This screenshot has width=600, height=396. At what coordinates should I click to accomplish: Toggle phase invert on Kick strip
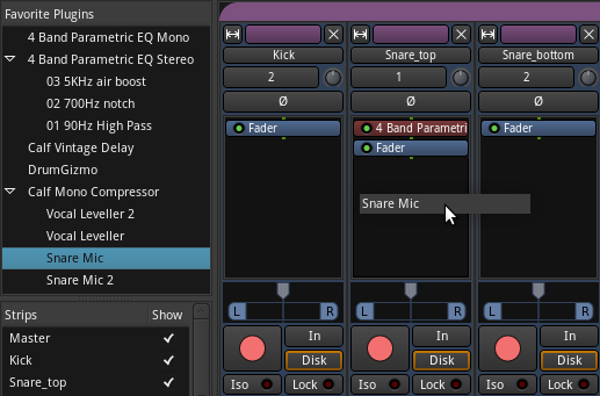click(x=283, y=101)
